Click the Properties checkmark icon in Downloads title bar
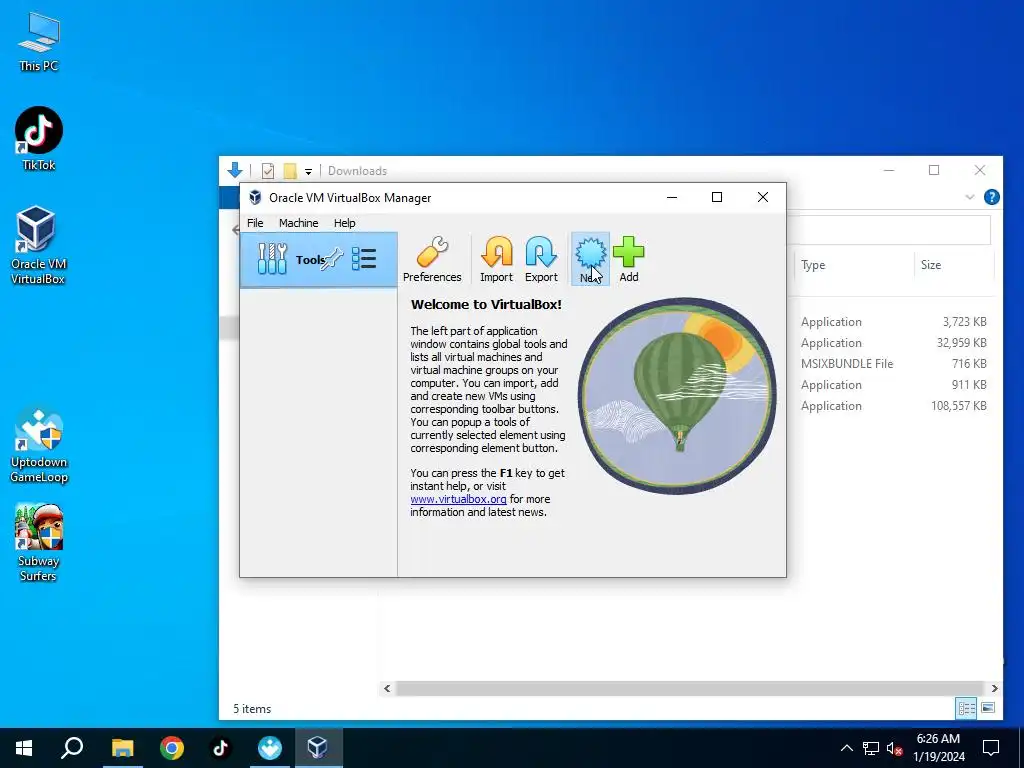Viewport: 1024px width, 768px height. 268,171
